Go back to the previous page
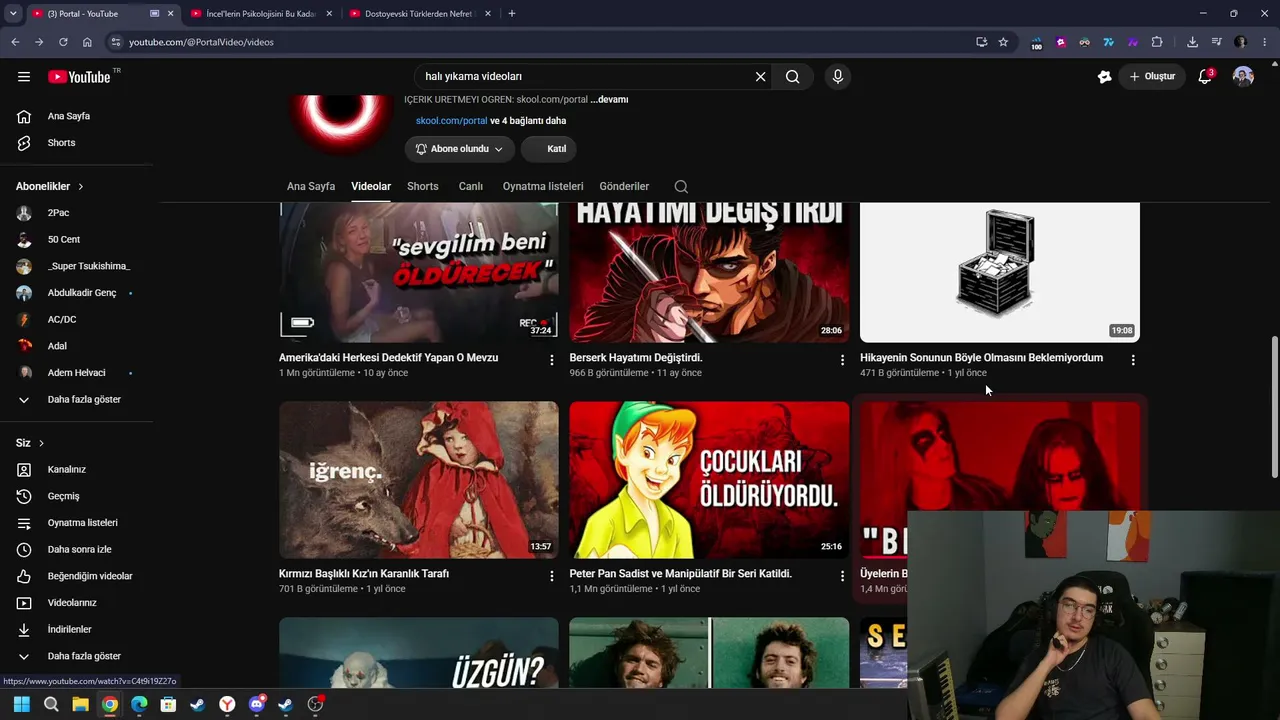The width and height of the screenshot is (1280, 720). pos(15,42)
